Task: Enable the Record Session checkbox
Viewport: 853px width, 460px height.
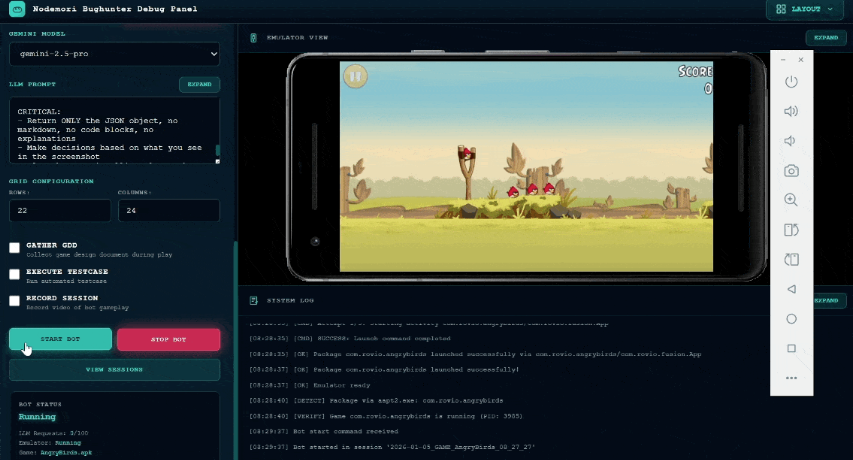Action: (15, 300)
